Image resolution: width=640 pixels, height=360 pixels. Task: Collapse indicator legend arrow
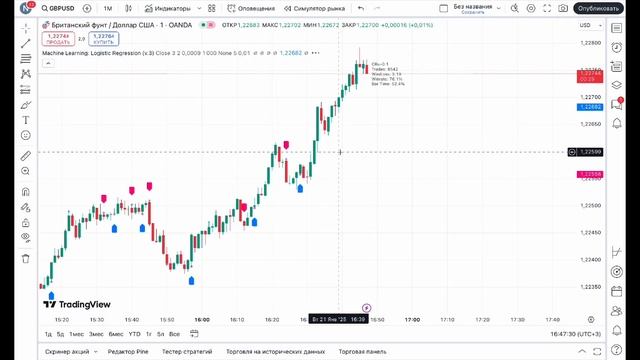[x=48, y=63]
